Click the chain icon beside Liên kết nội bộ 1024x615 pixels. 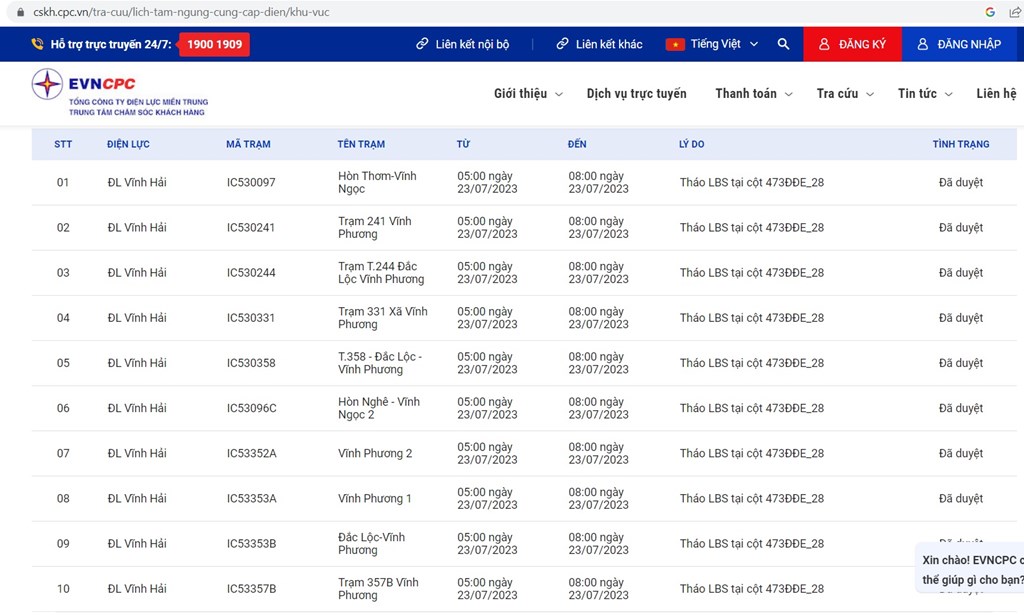pos(422,44)
